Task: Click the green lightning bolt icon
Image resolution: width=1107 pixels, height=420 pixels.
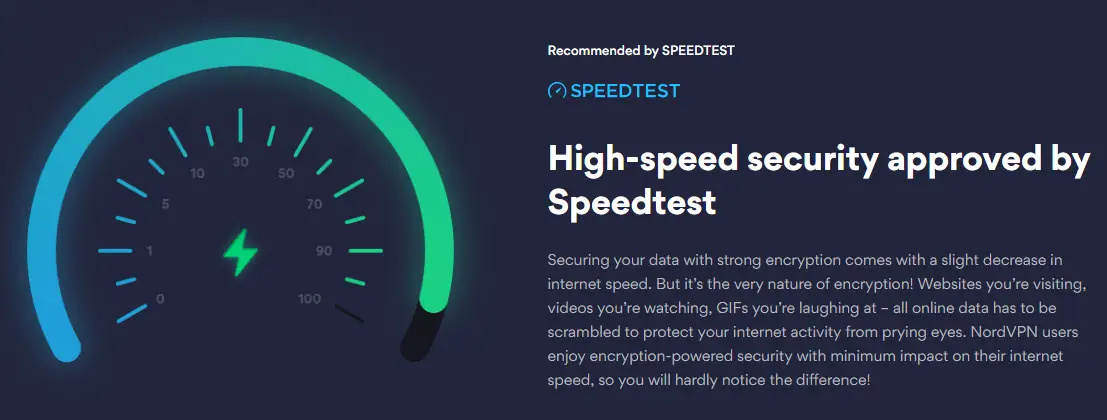Action: point(241,252)
